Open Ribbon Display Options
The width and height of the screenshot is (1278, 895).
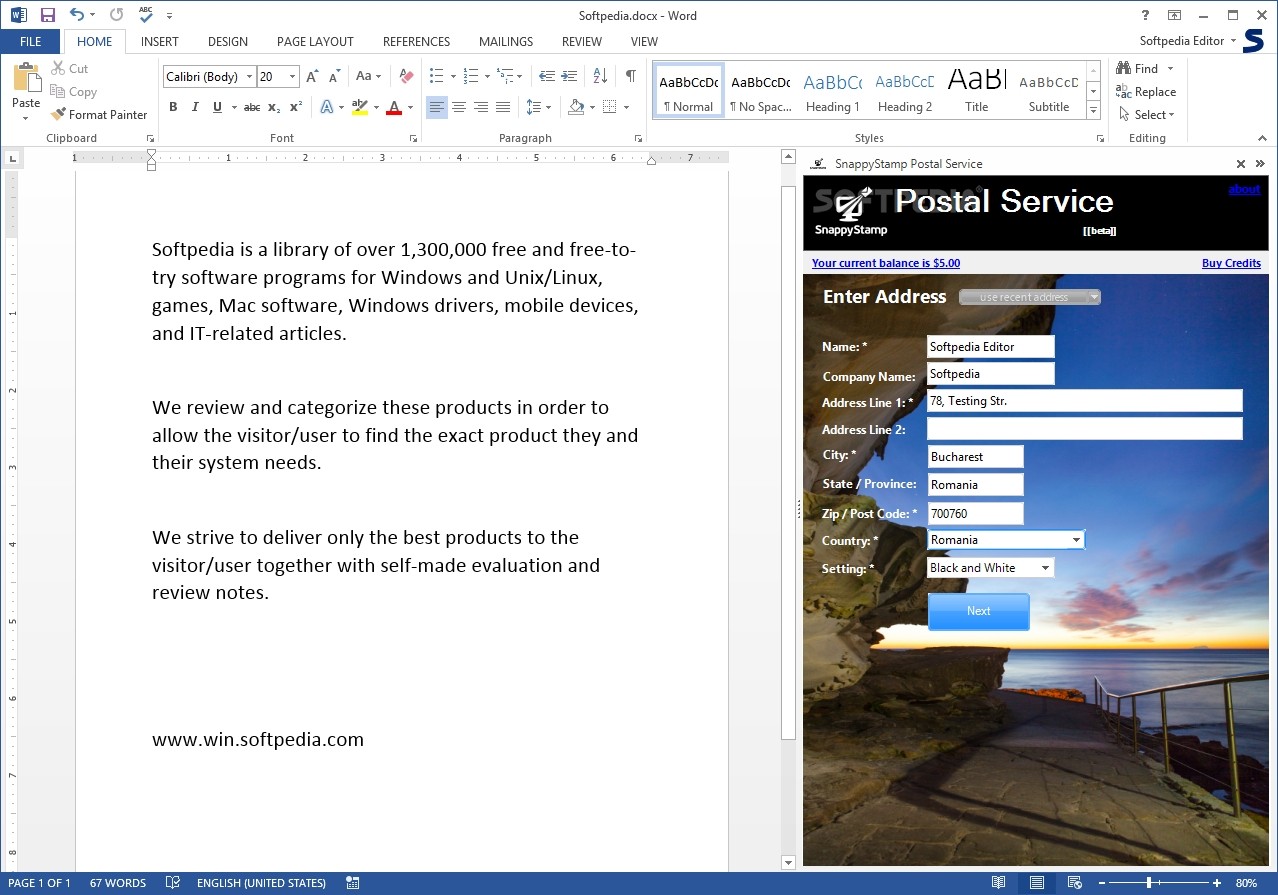[1174, 15]
